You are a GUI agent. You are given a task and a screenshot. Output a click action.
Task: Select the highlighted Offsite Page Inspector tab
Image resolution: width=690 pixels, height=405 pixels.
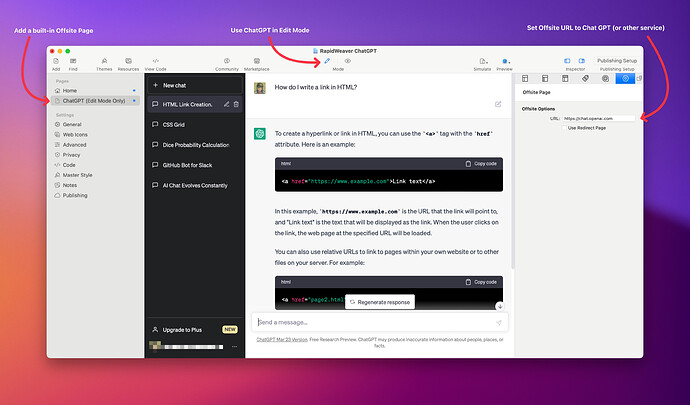point(625,78)
